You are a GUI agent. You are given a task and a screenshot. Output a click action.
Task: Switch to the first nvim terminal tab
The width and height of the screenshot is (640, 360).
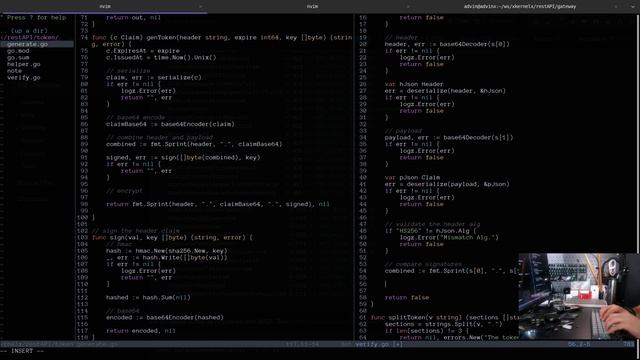[105, 7]
